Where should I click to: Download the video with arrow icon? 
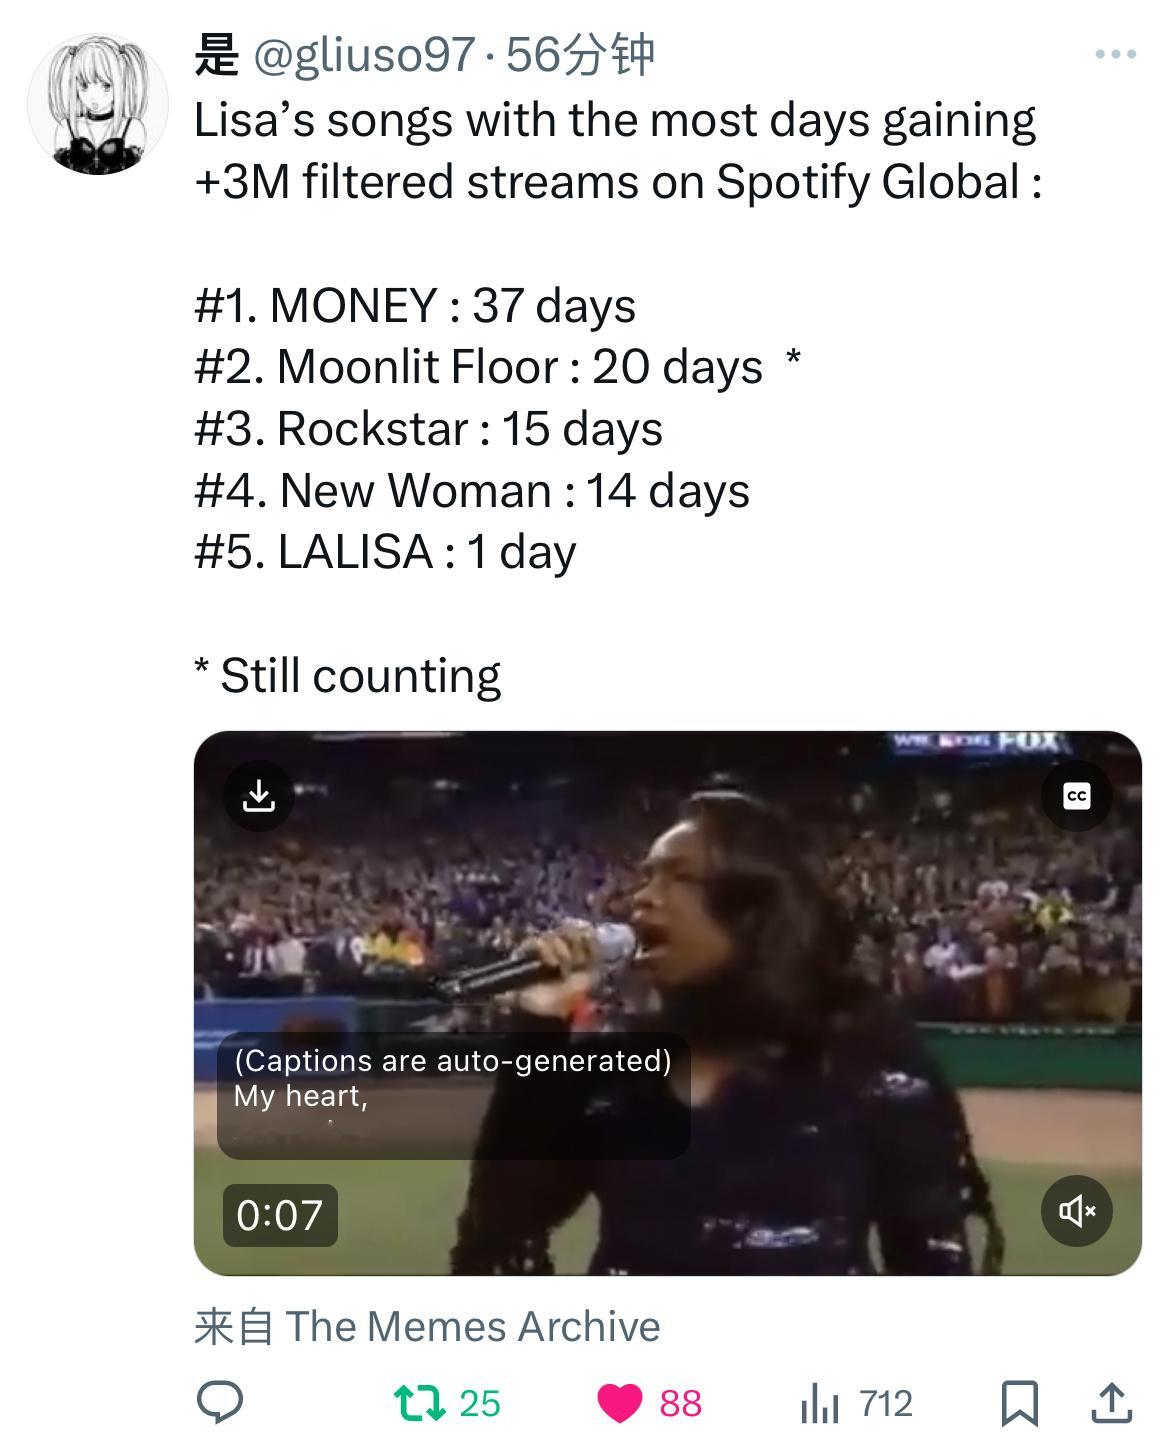tap(258, 796)
